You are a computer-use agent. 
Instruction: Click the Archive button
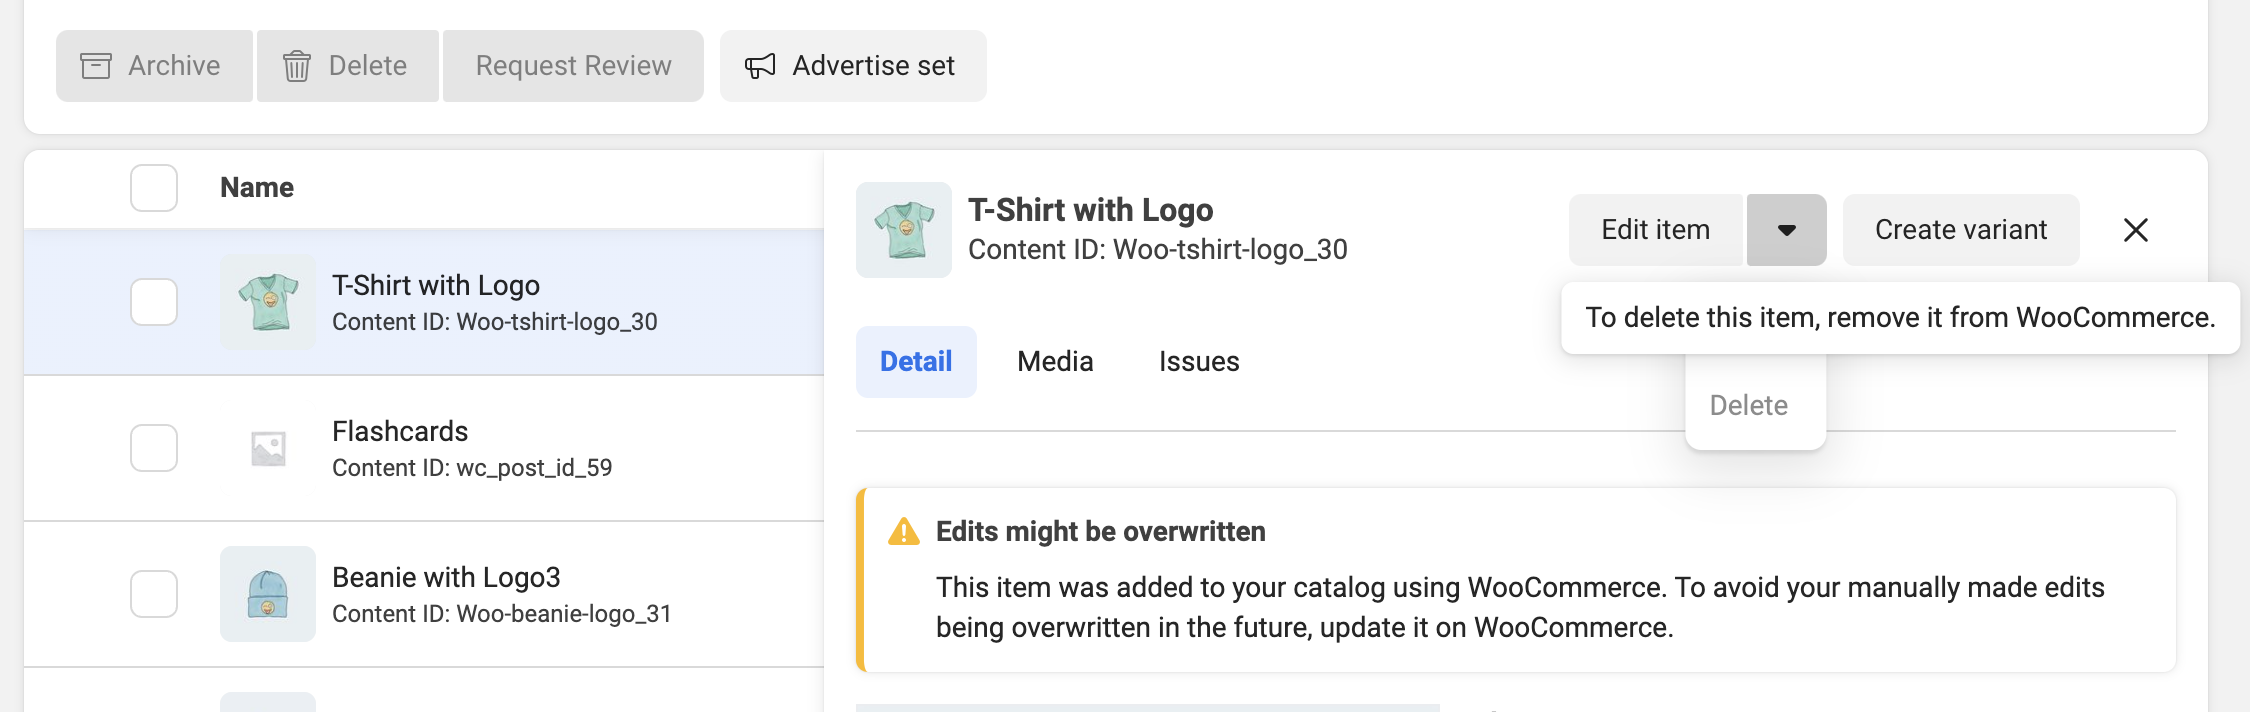(x=154, y=66)
